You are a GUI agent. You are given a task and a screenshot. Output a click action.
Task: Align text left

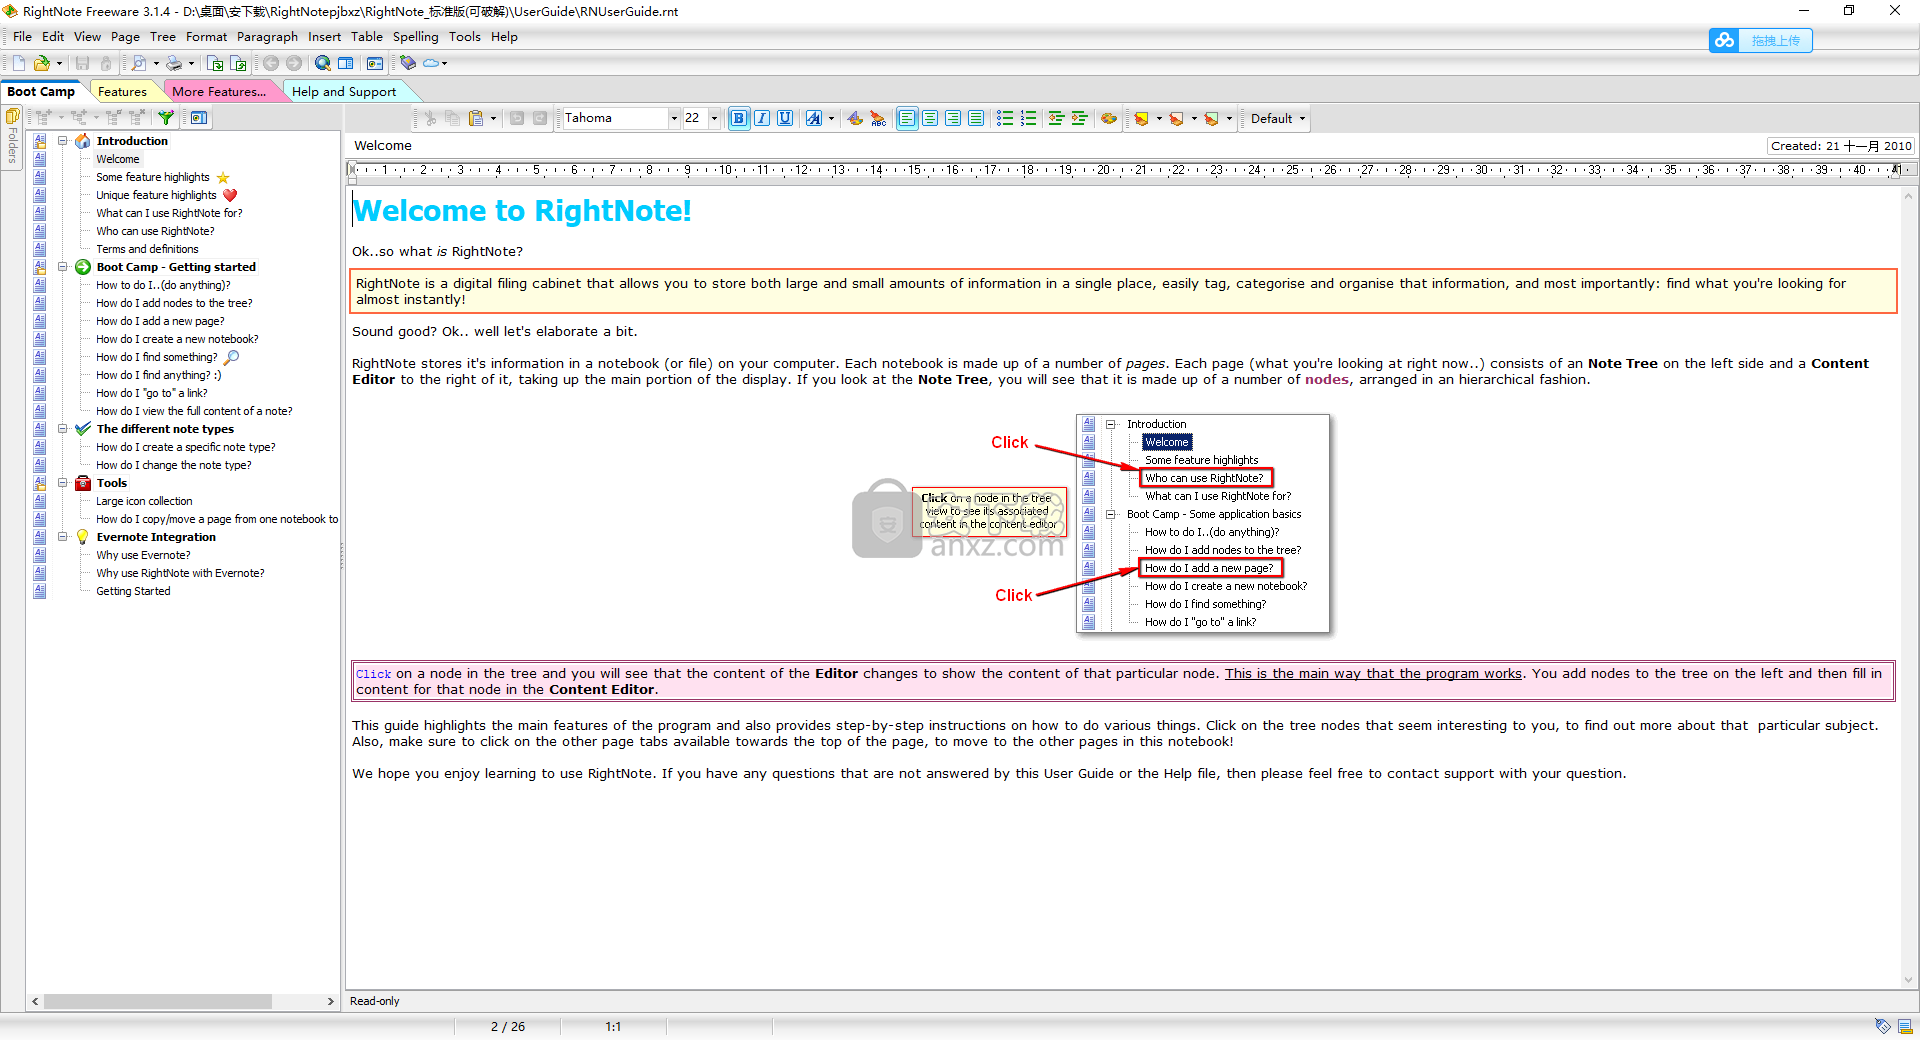[907, 118]
